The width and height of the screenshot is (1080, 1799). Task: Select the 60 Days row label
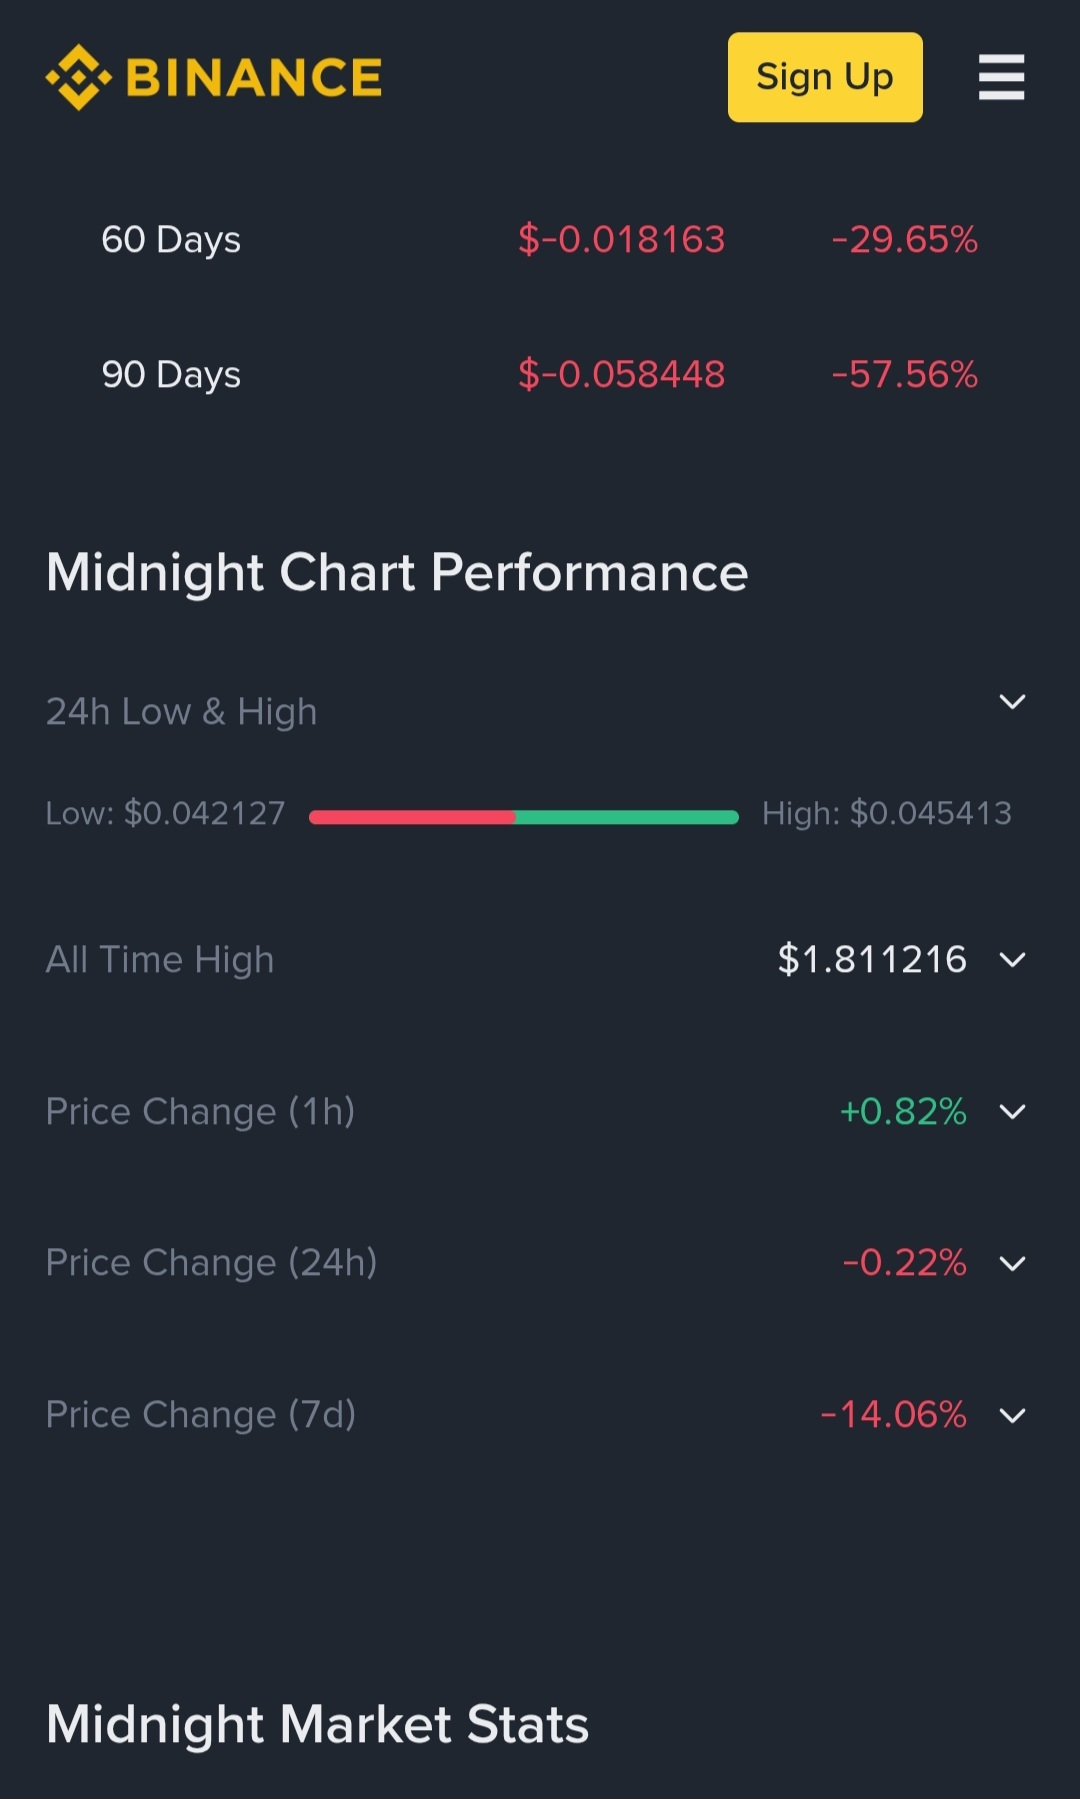(x=171, y=240)
